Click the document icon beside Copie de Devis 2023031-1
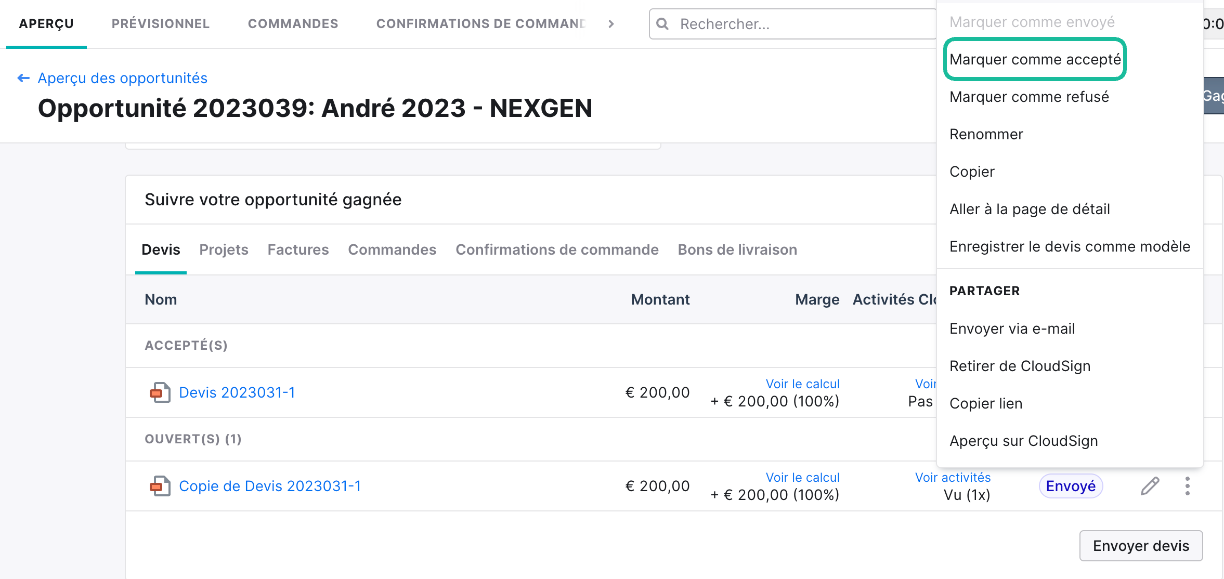This screenshot has height=579, width=1224. click(x=160, y=487)
